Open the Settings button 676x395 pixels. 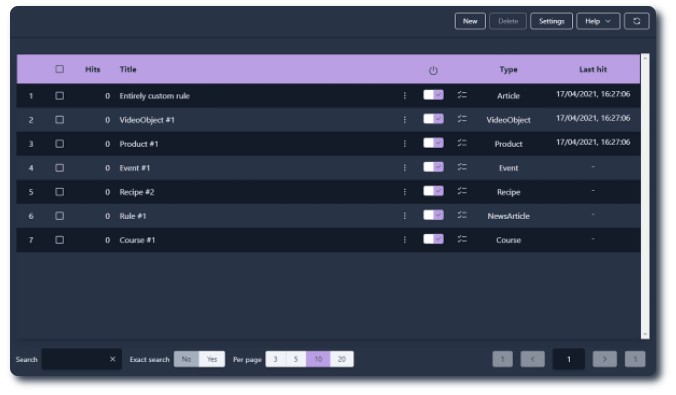(551, 21)
